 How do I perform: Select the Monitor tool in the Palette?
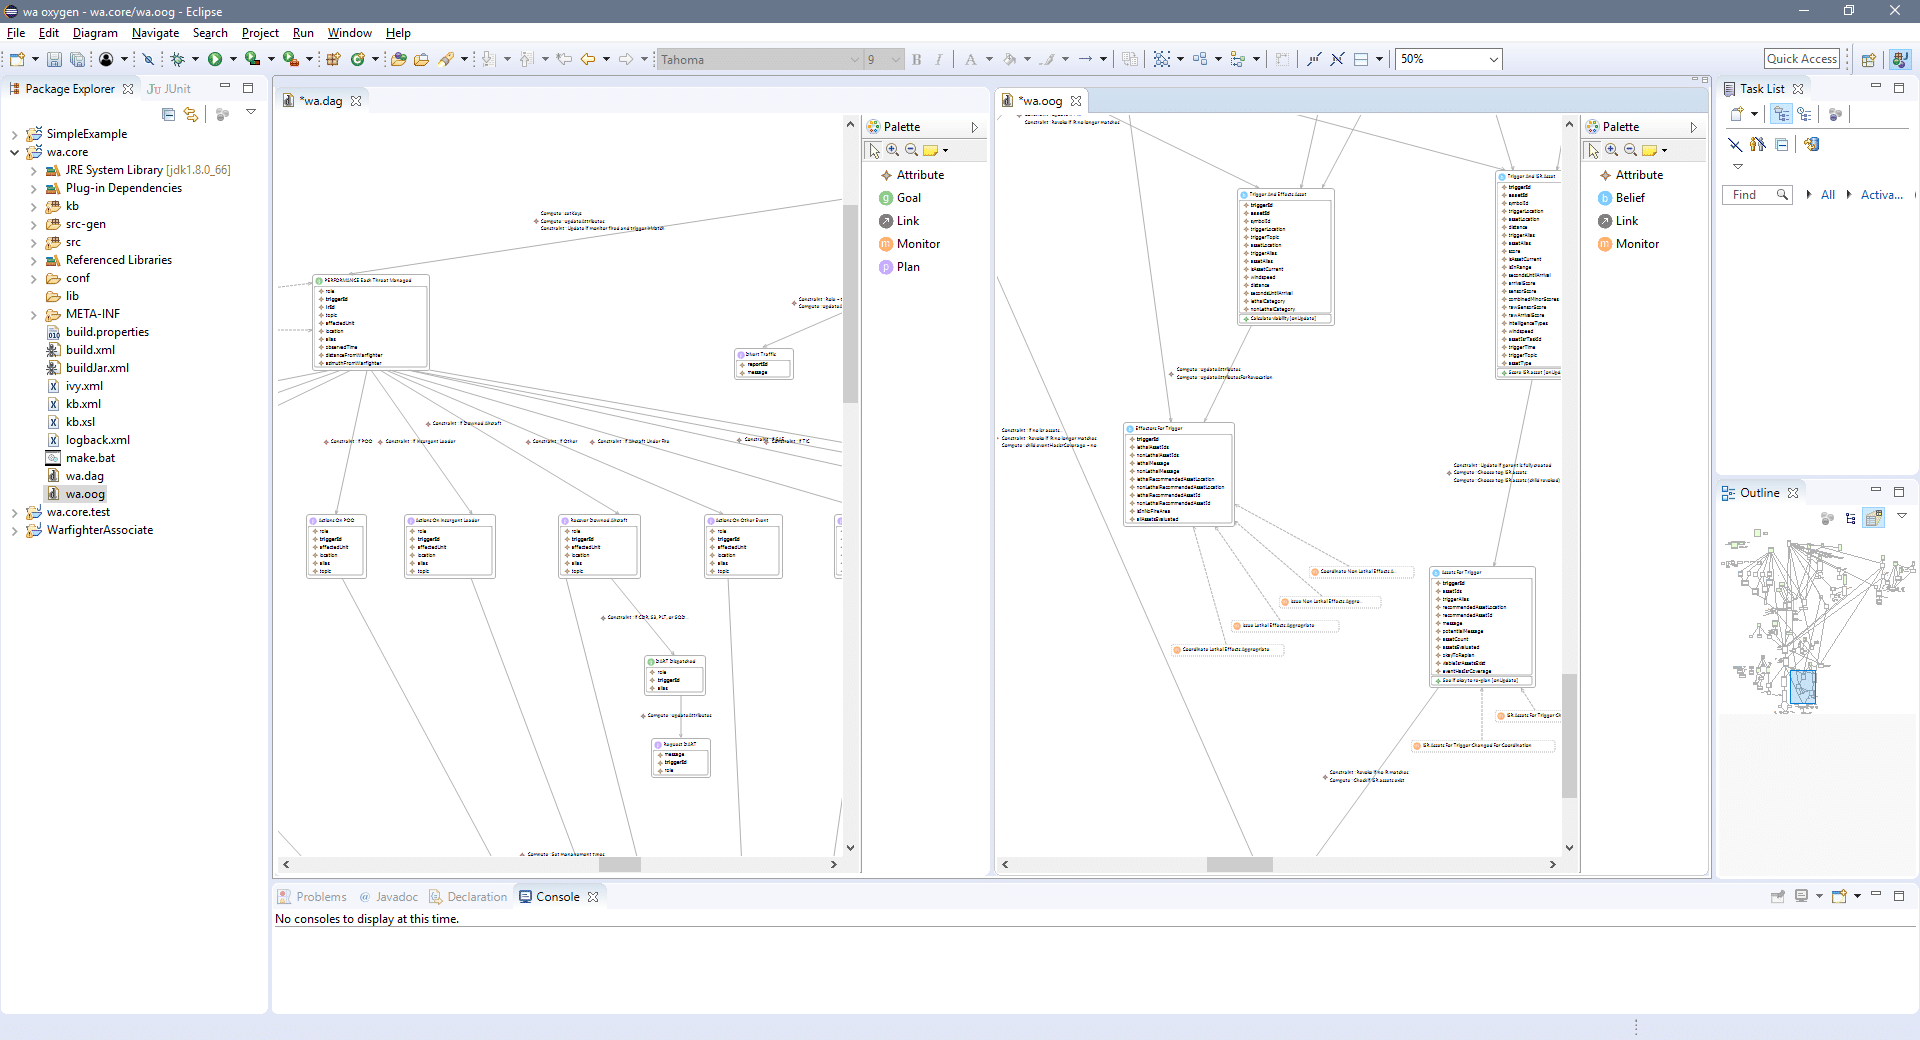tap(917, 243)
